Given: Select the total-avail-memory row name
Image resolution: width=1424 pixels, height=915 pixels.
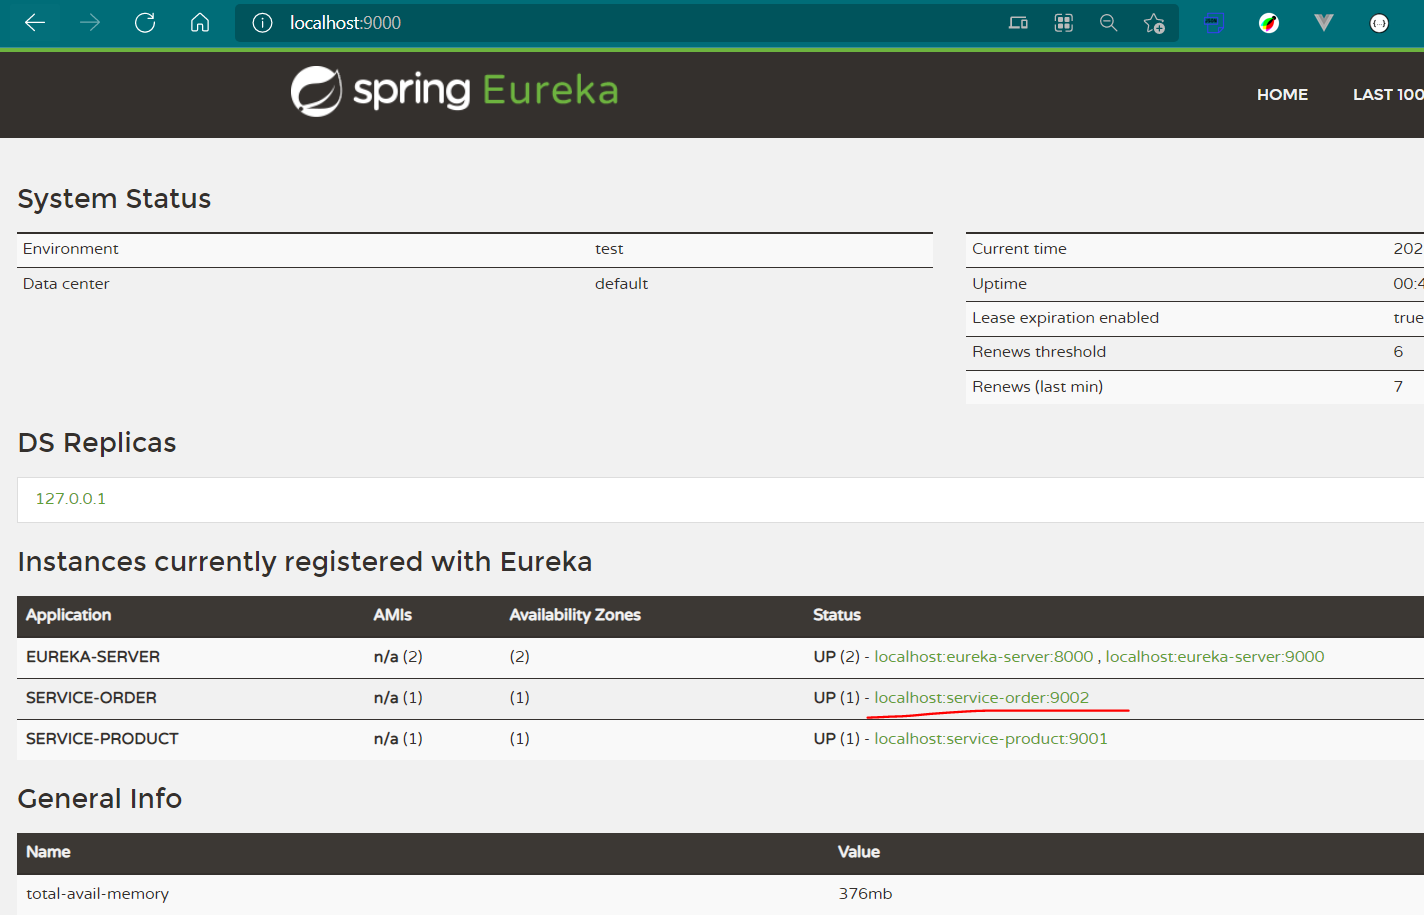Looking at the screenshot, I should click(97, 893).
